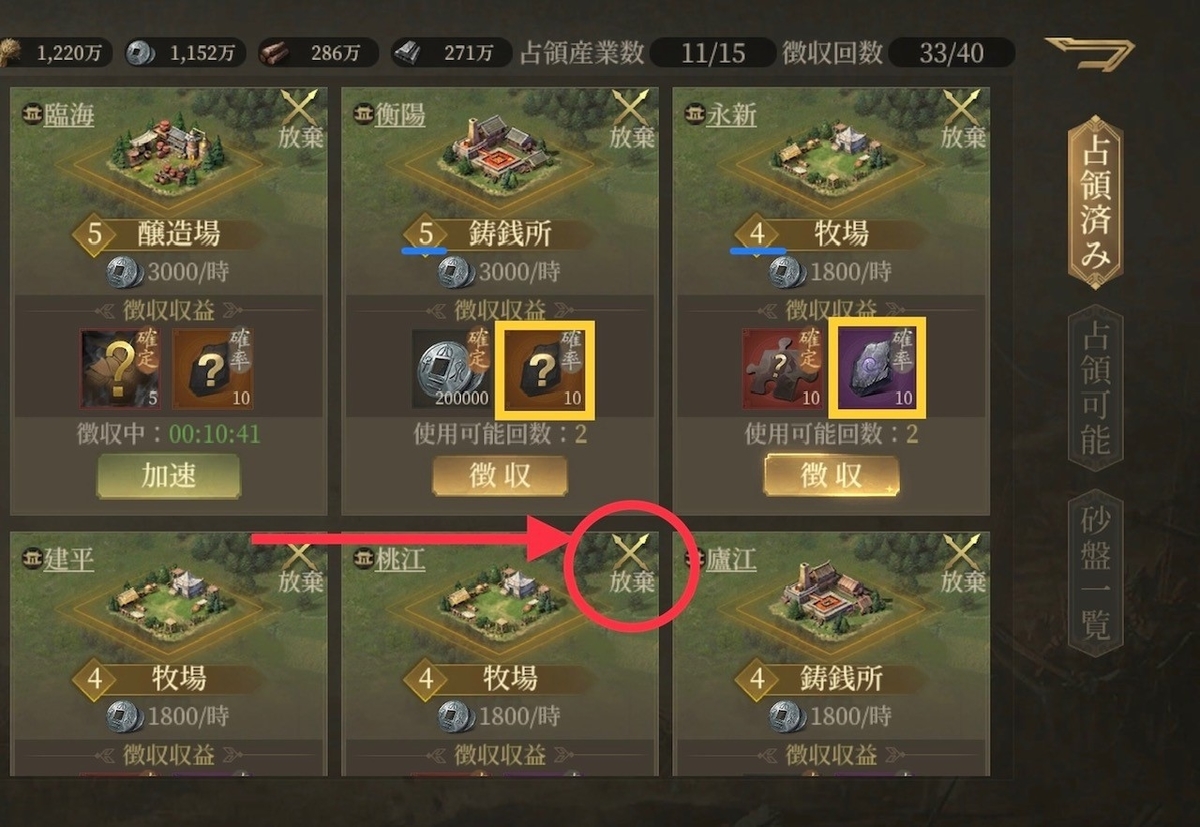Abandon the 桃江 property via crossed-swords icon
1200x827 pixels.
631,564
